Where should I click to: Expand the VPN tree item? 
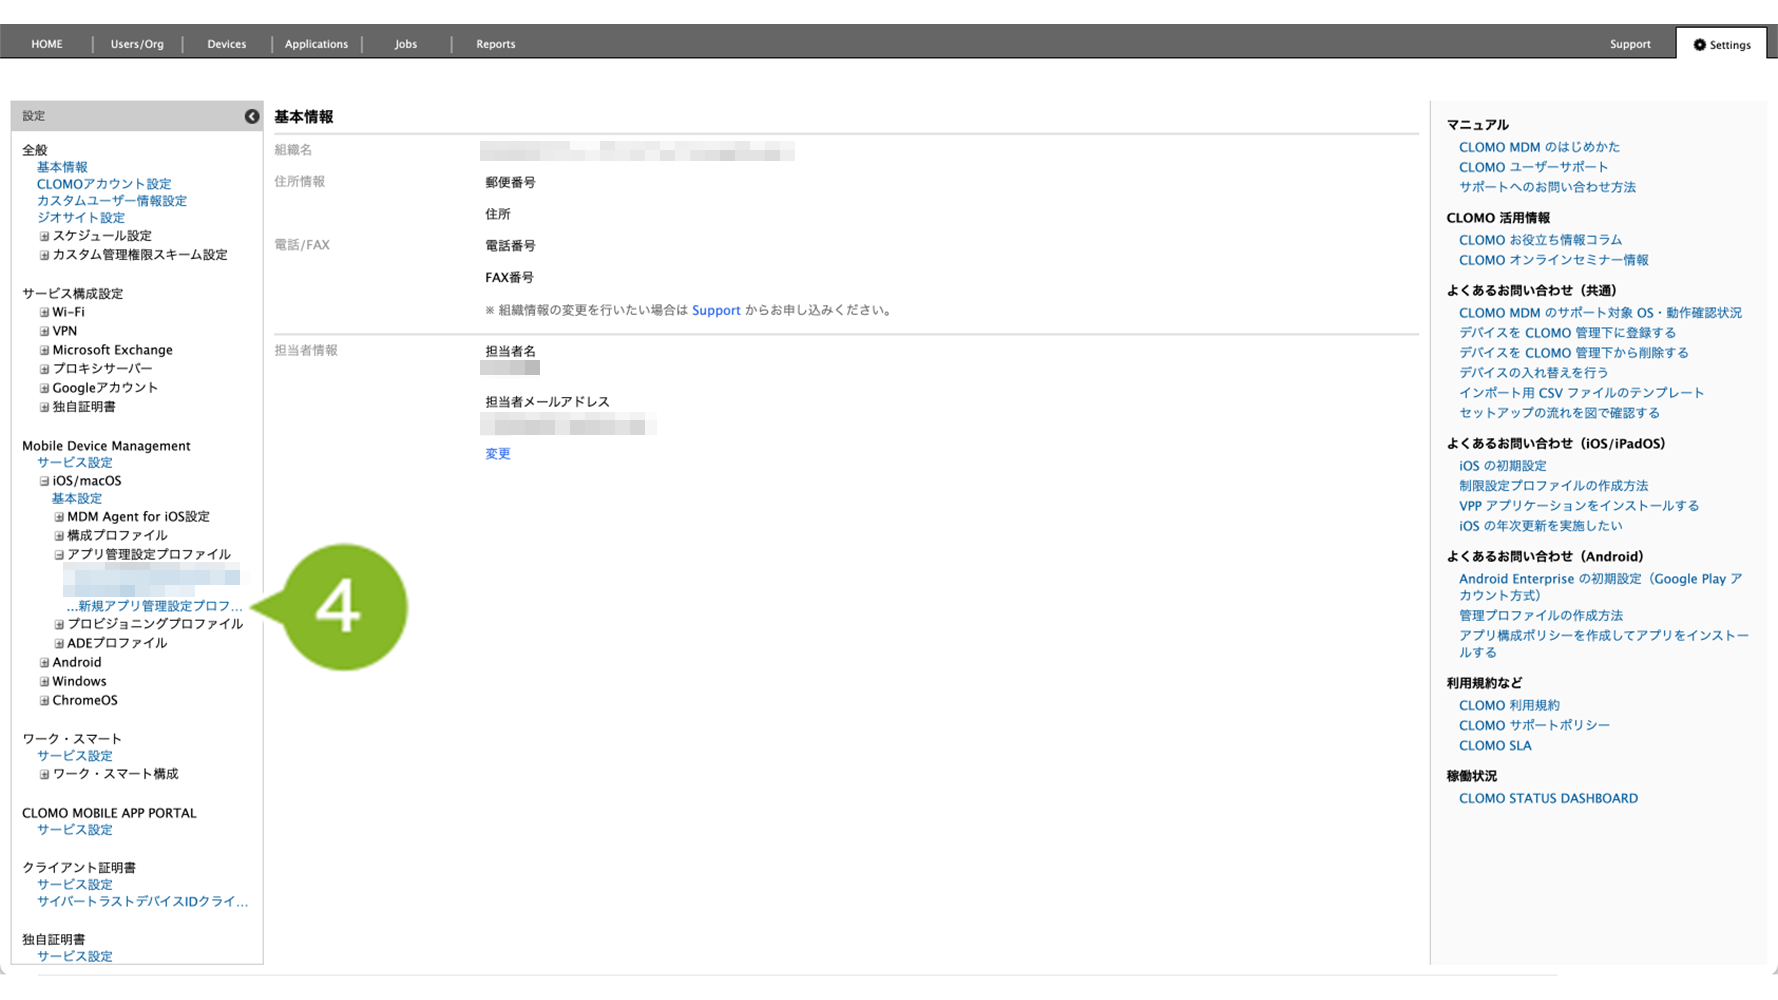pyautogui.click(x=44, y=332)
